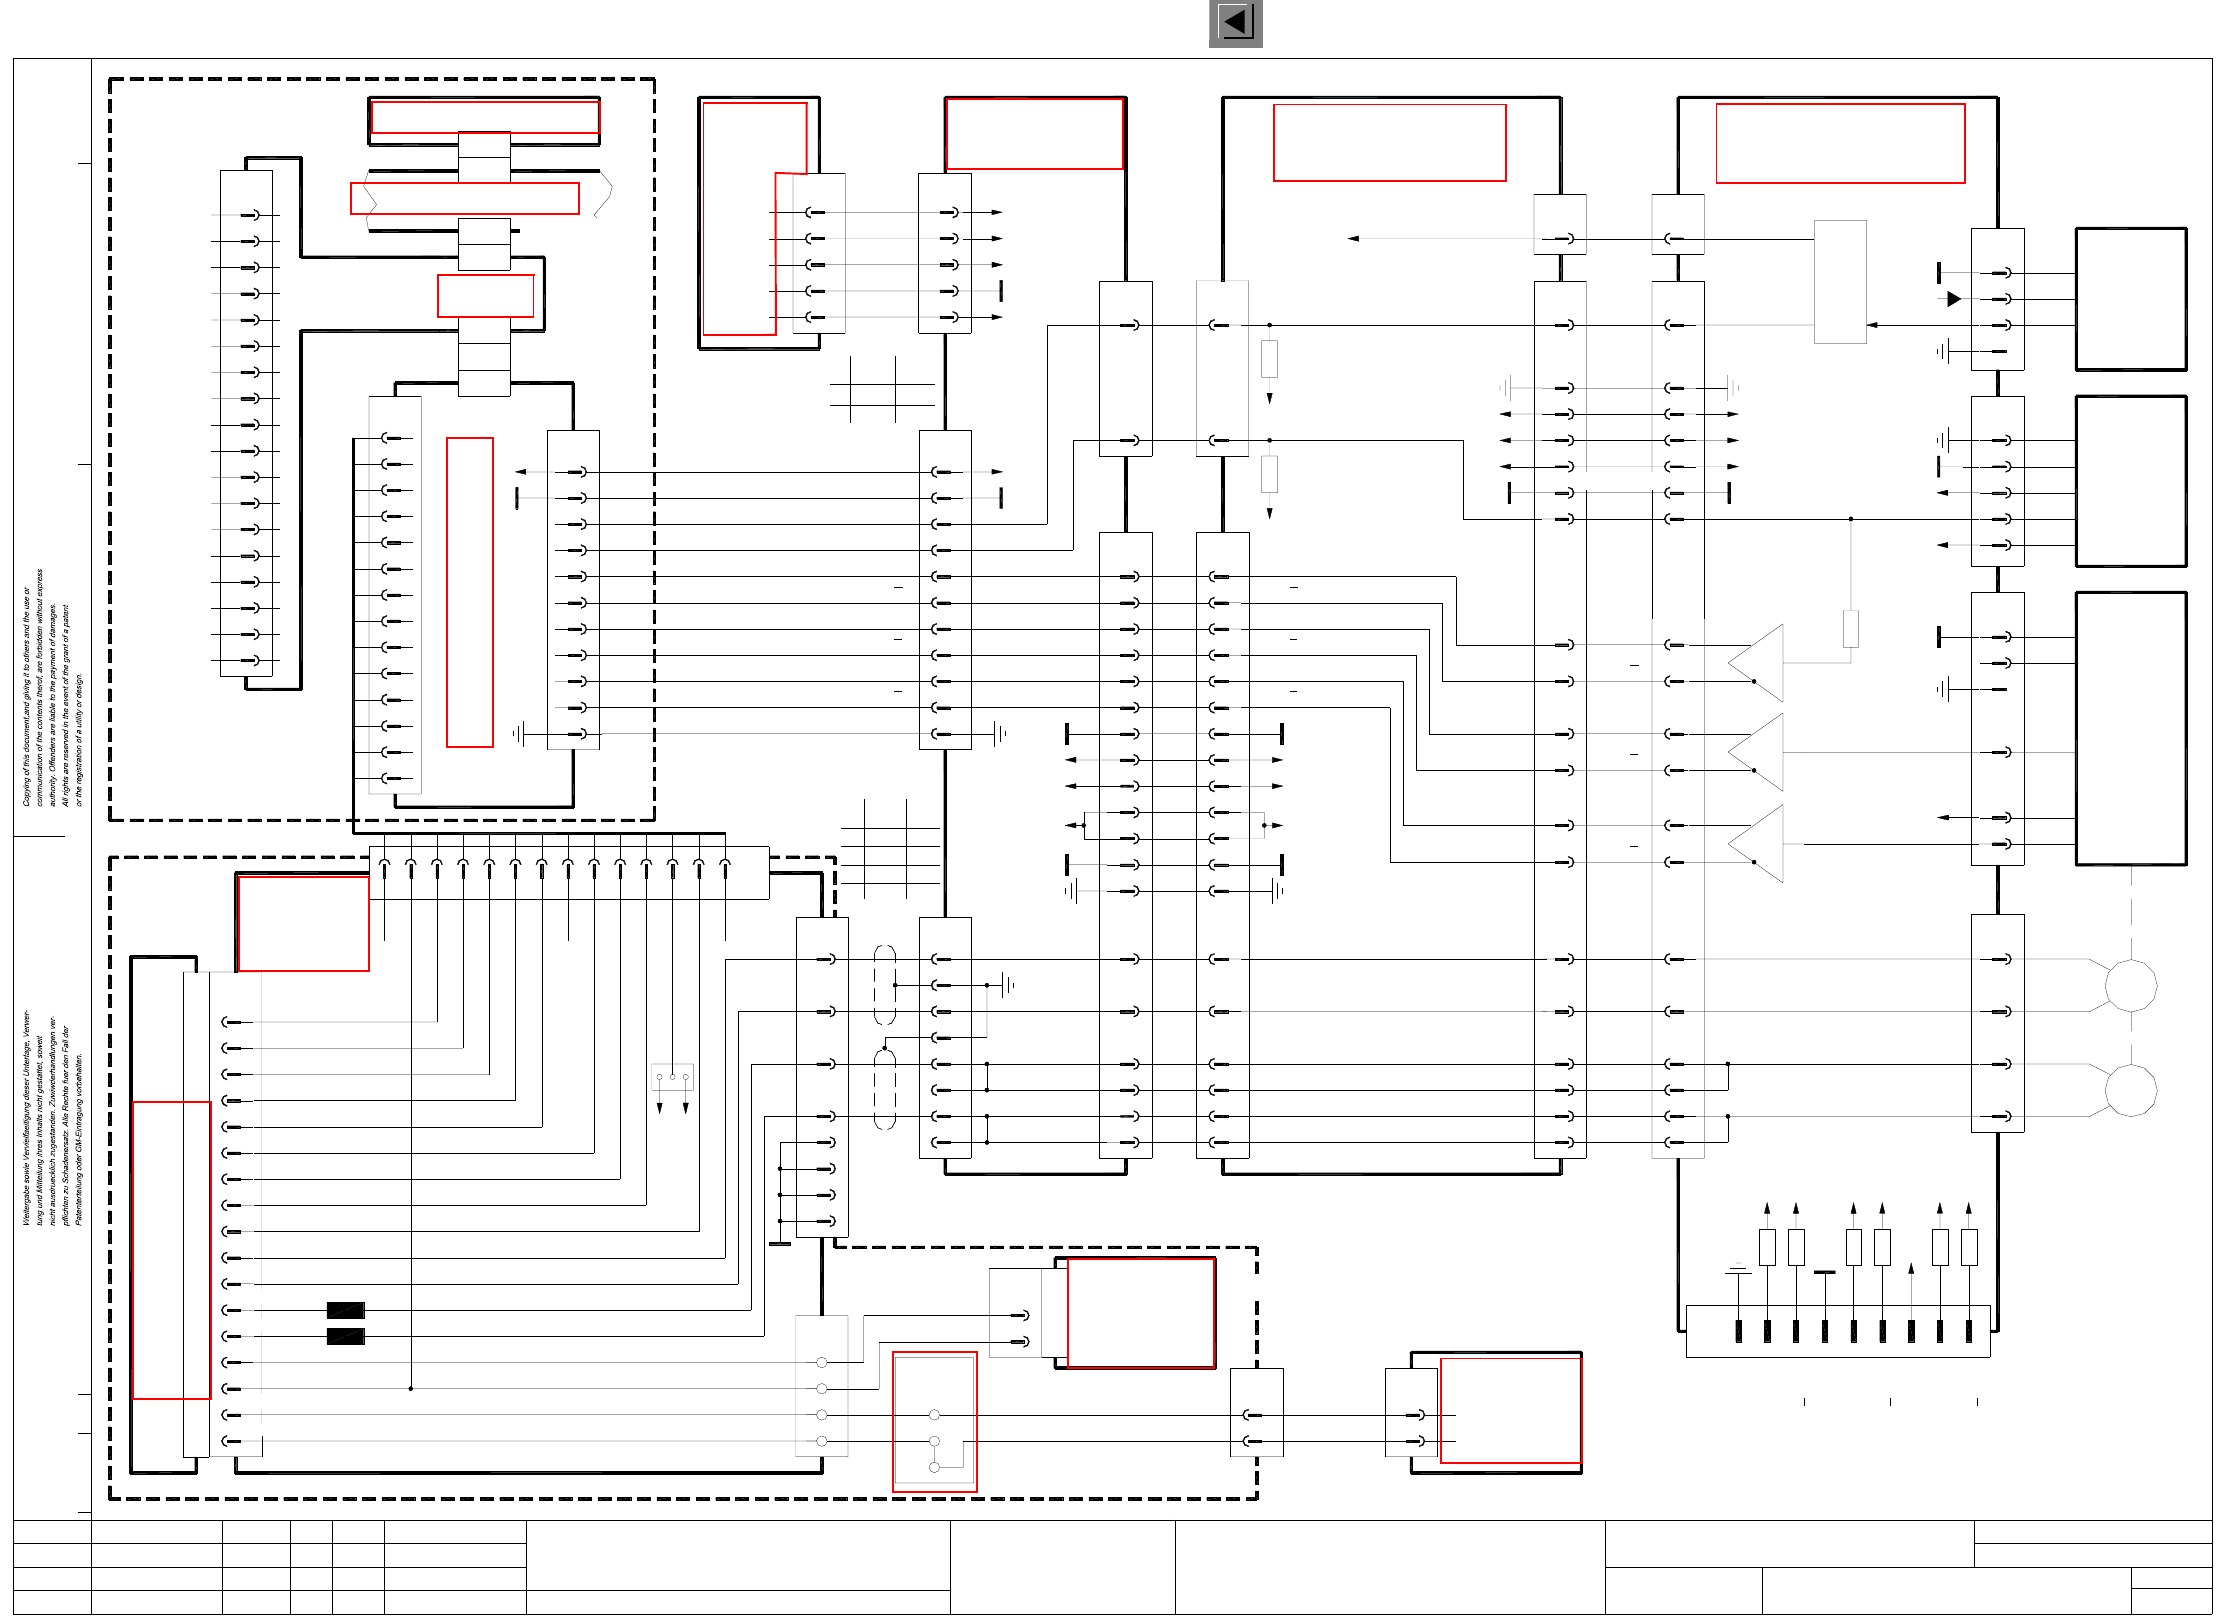Click the nine-pin horizontal connector strip with black pins
2223x1622 pixels.
tap(1837, 1331)
